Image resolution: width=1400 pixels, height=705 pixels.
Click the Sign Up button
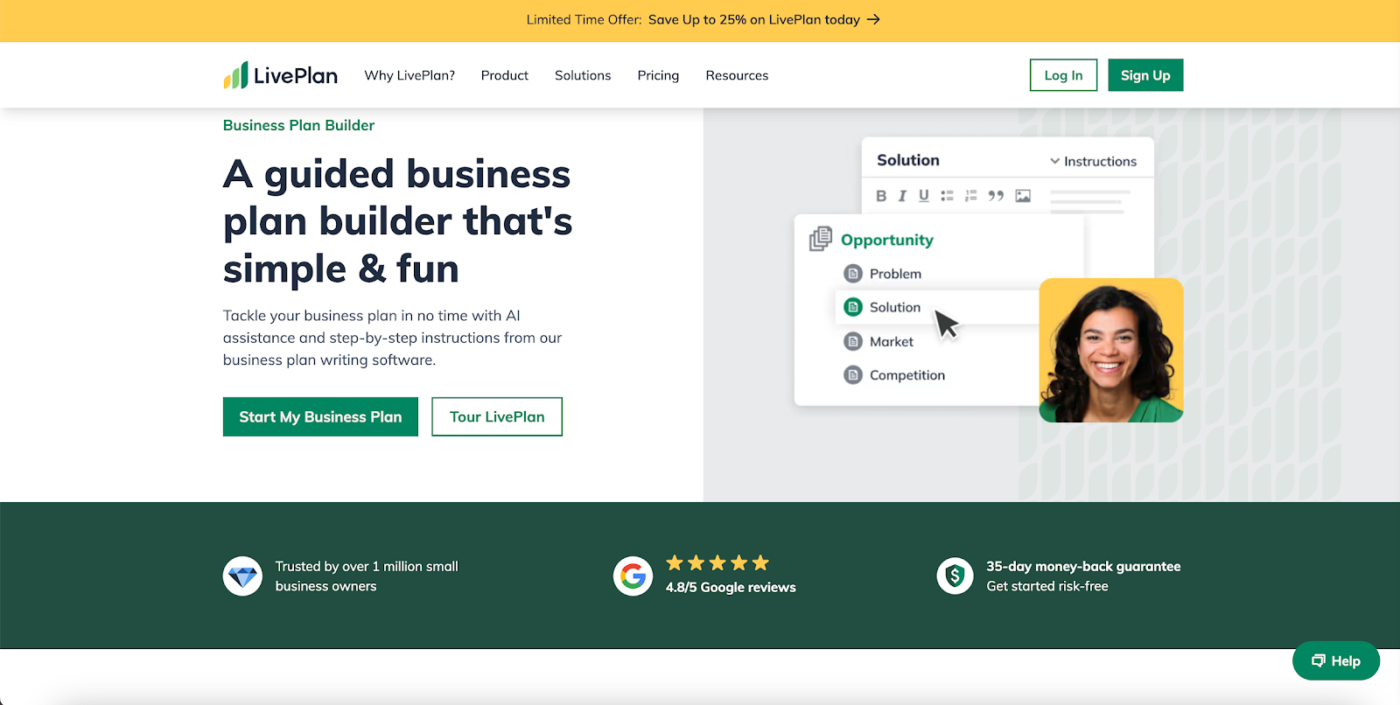(1145, 75)
